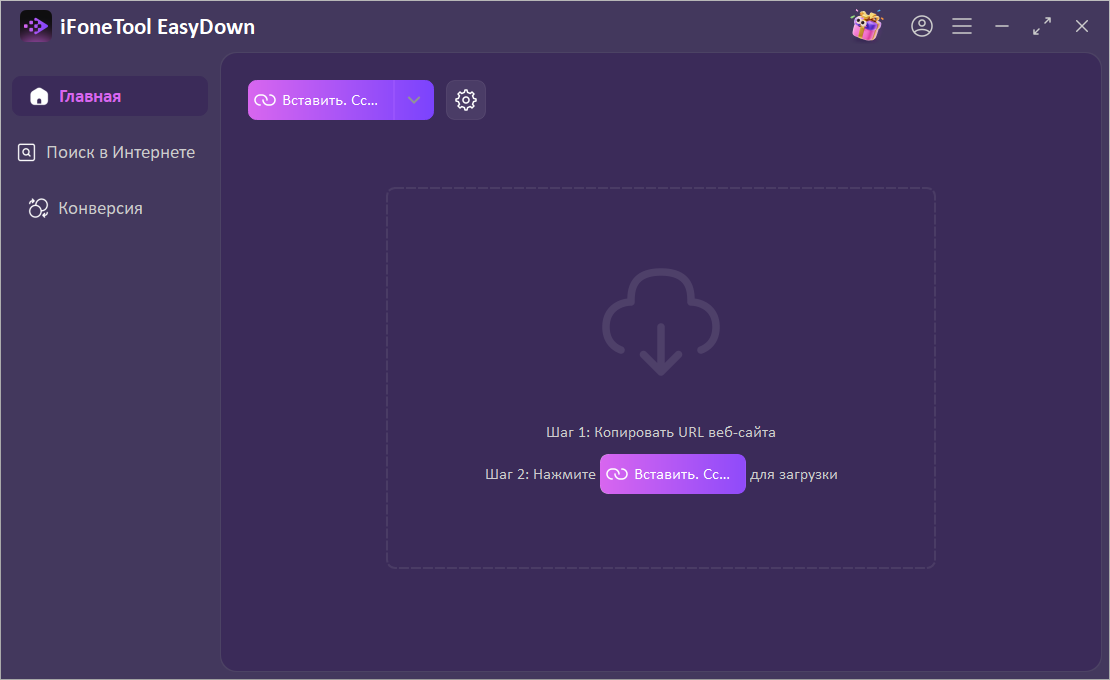Open the user account icon

pos(922,26)
